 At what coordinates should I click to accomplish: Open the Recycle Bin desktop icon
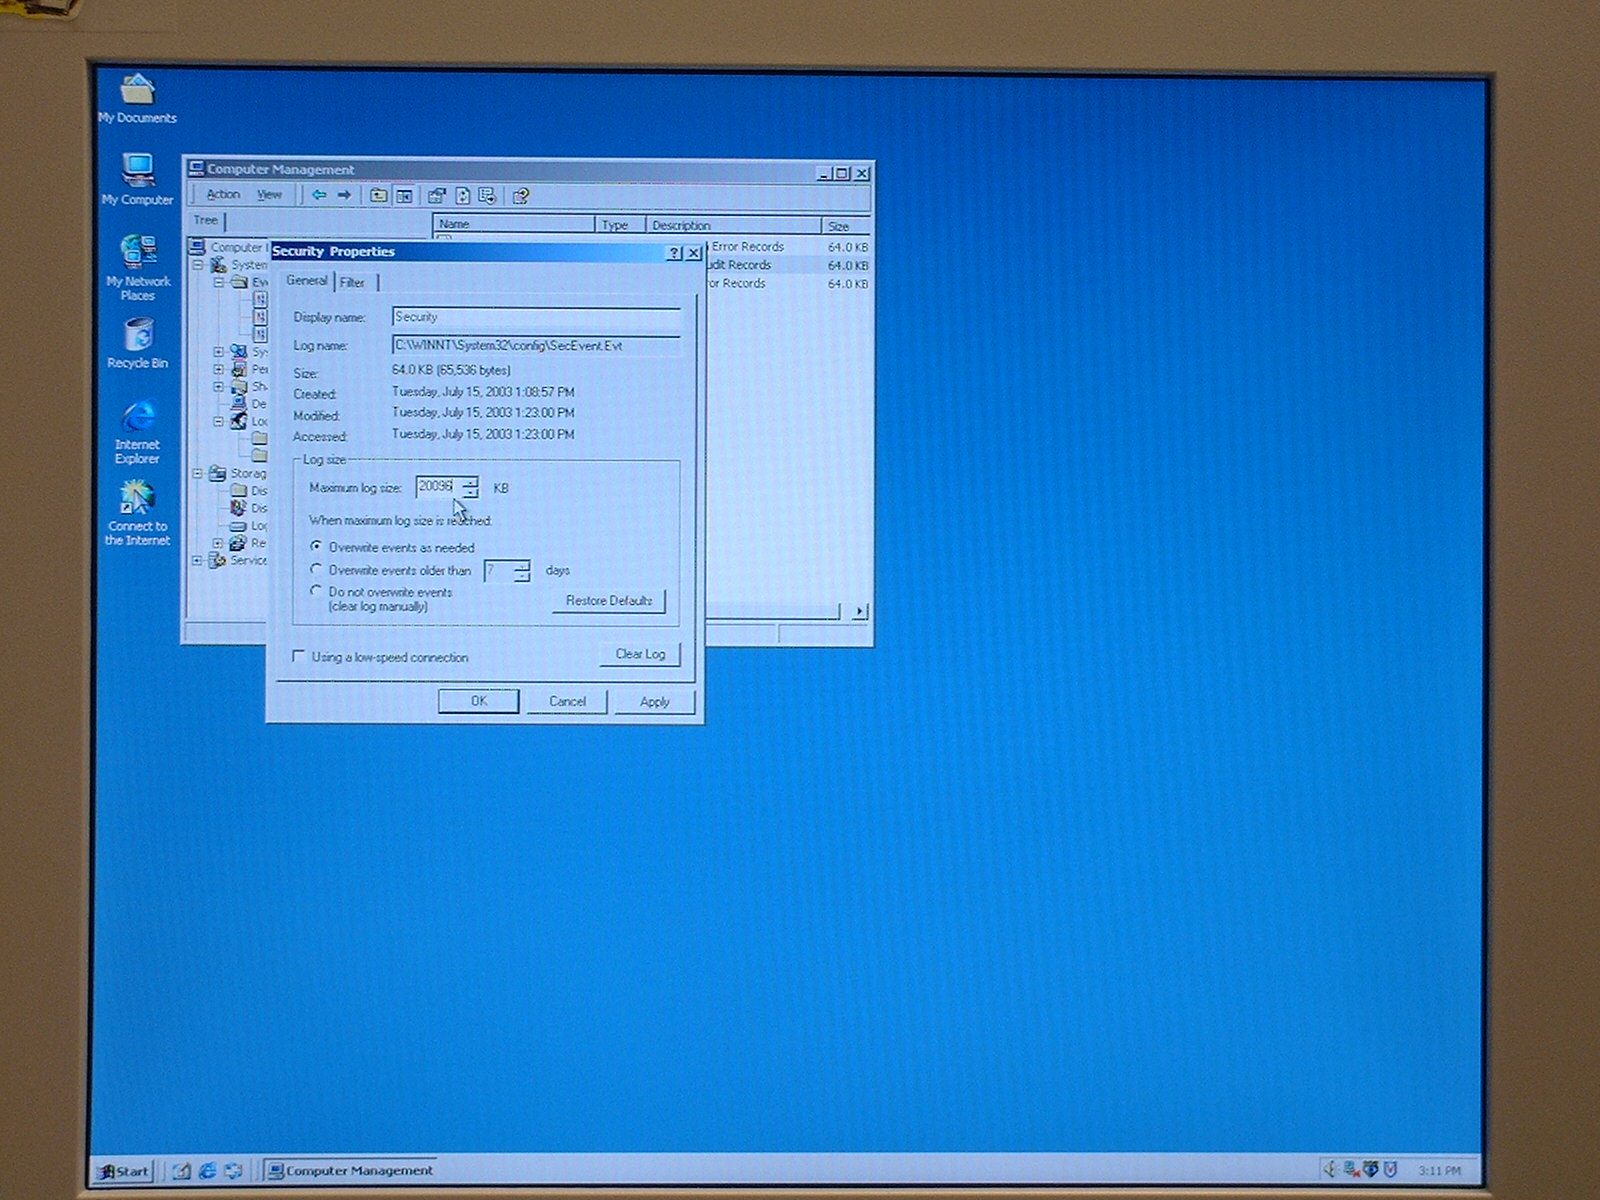click(x=138, y=342)
